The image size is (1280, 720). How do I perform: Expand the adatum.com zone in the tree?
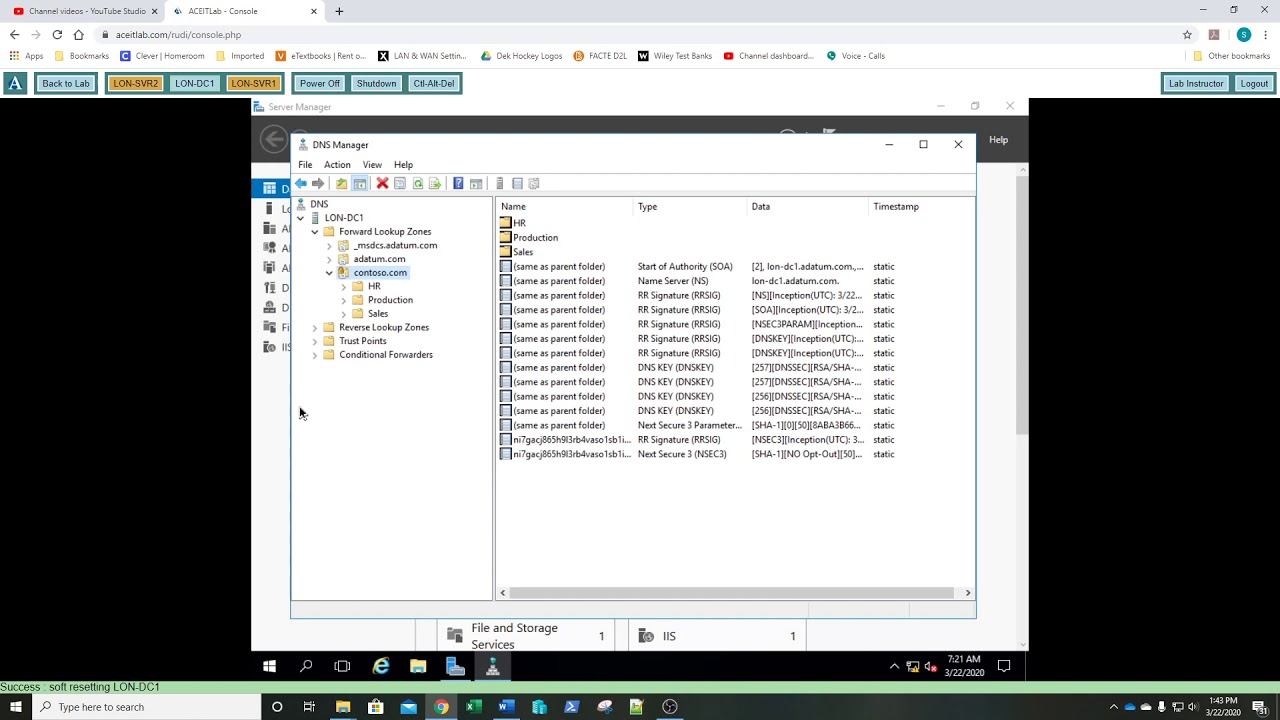tap(329, 259)
